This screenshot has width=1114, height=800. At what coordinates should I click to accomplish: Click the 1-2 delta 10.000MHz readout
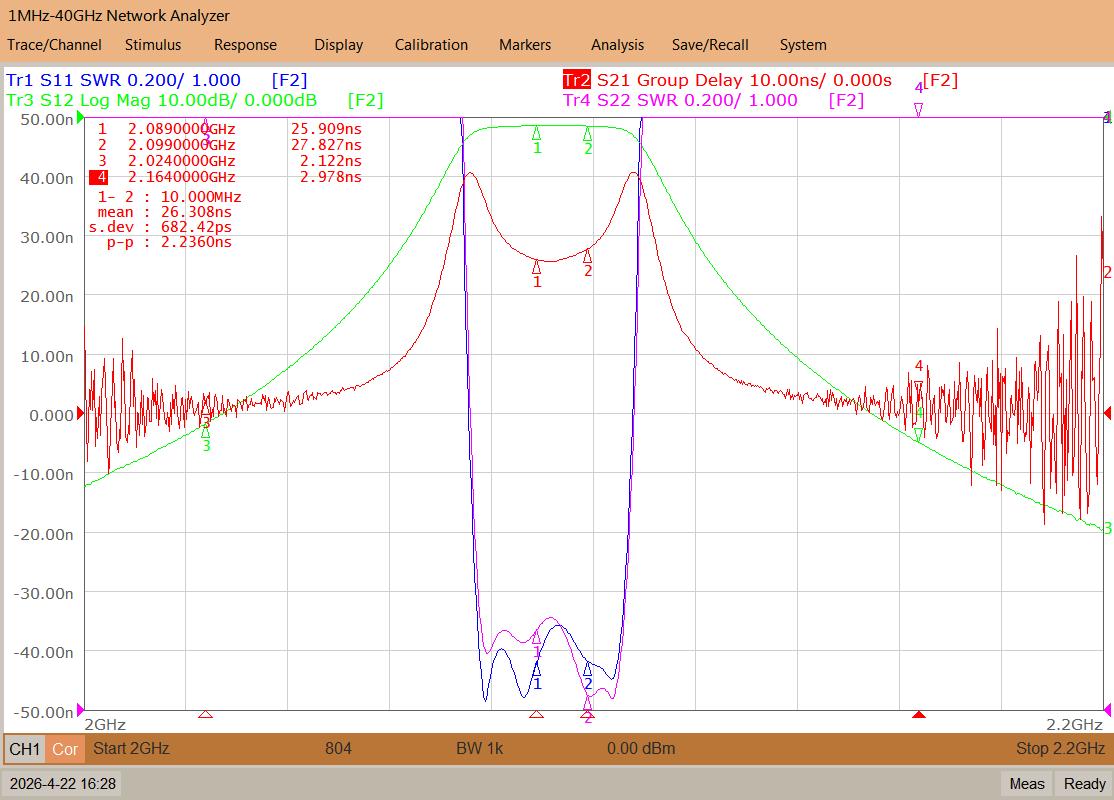coord(169,197)
